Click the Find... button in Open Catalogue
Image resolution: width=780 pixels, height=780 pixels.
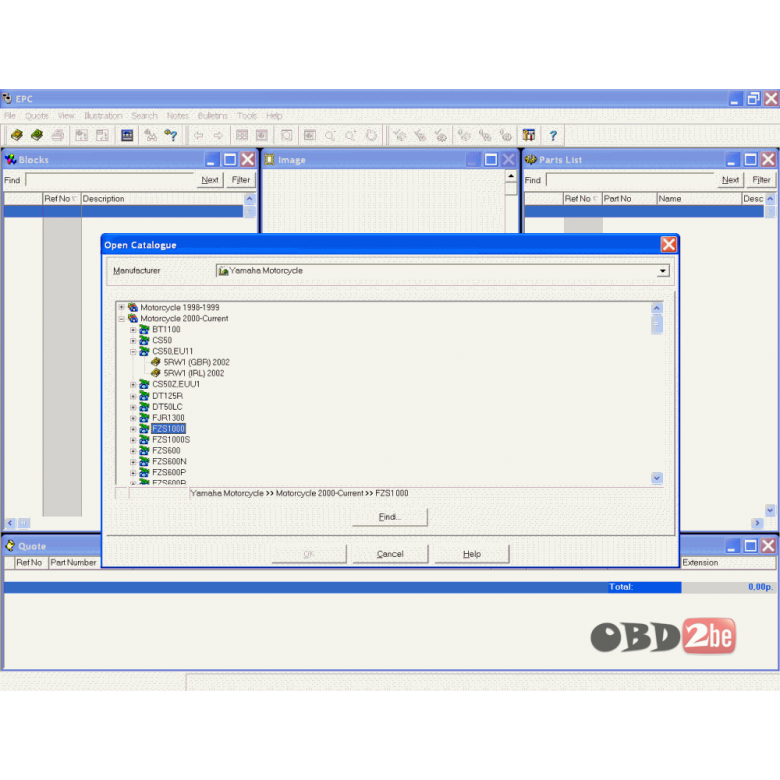[390, 517]
